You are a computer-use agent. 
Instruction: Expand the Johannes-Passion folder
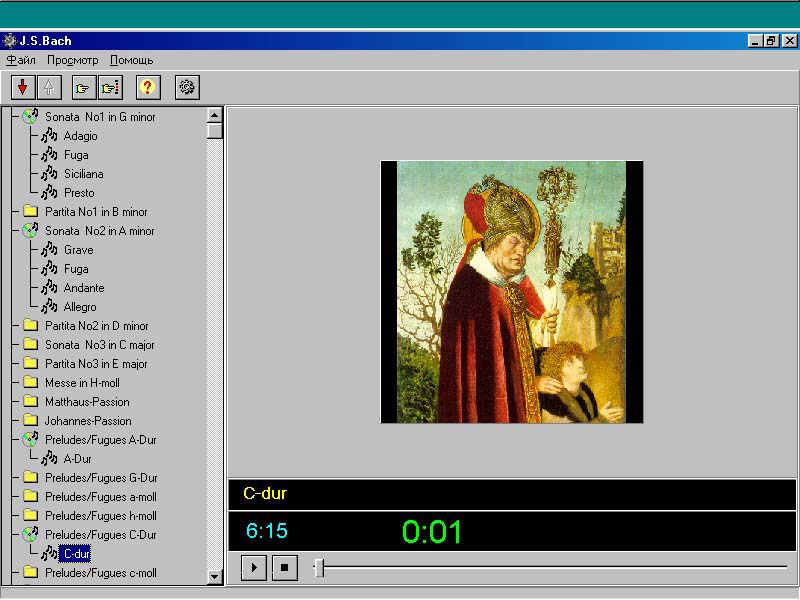coord(88,421)
